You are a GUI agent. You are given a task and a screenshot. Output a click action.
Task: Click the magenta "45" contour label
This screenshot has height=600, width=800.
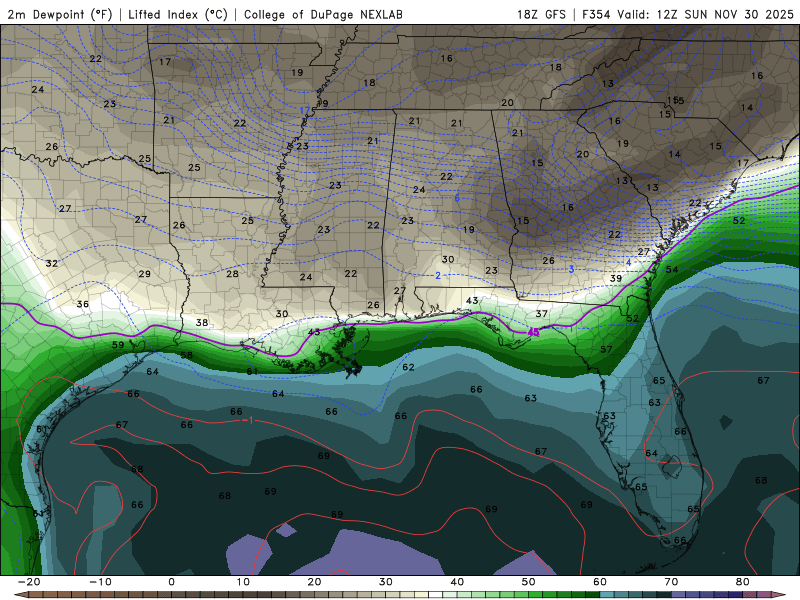tap(533, 333)
